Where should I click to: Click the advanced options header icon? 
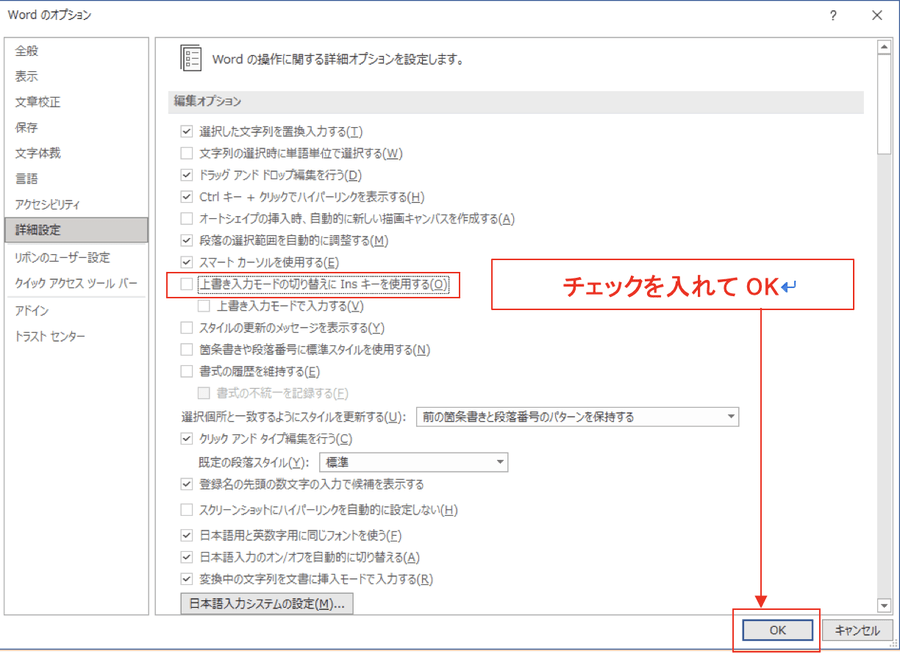[x=191, y=59]
